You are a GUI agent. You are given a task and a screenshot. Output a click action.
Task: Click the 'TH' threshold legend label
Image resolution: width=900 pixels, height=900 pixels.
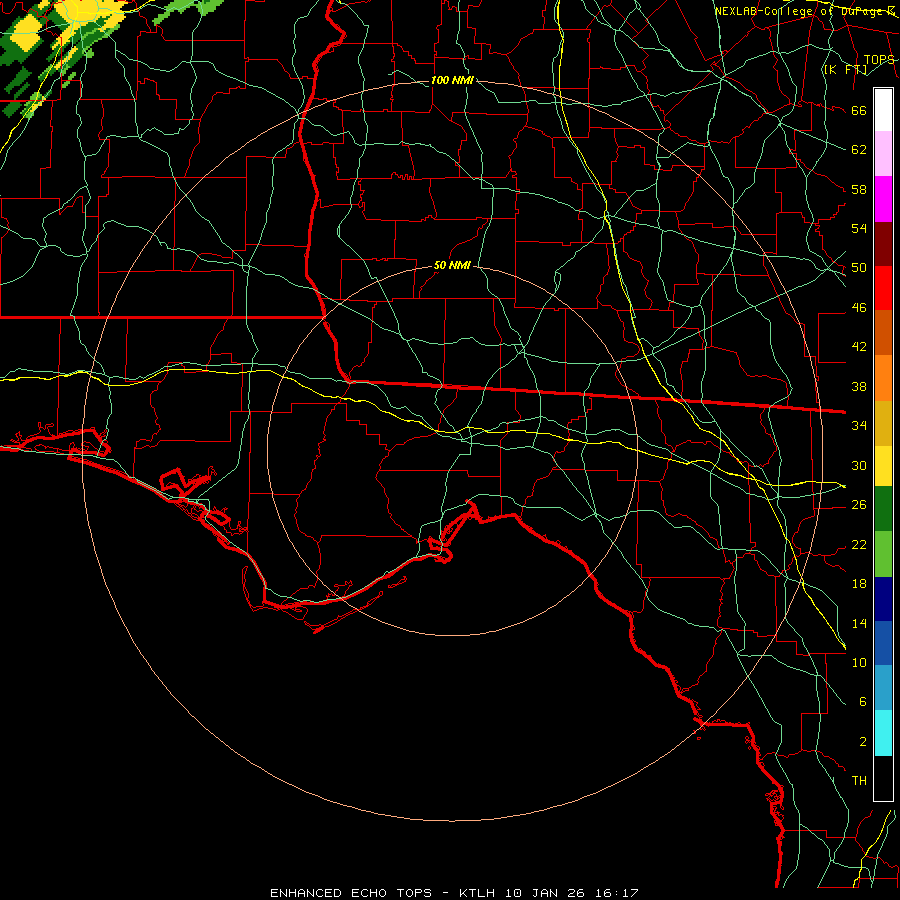[x=859, y=781]
